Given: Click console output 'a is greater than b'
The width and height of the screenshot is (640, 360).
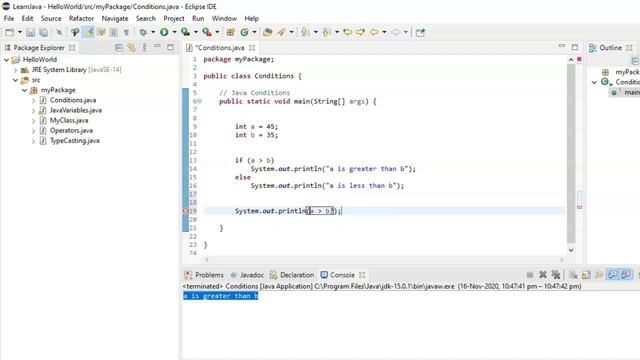Looking at the screenshot, I should [x=220, y=296].
